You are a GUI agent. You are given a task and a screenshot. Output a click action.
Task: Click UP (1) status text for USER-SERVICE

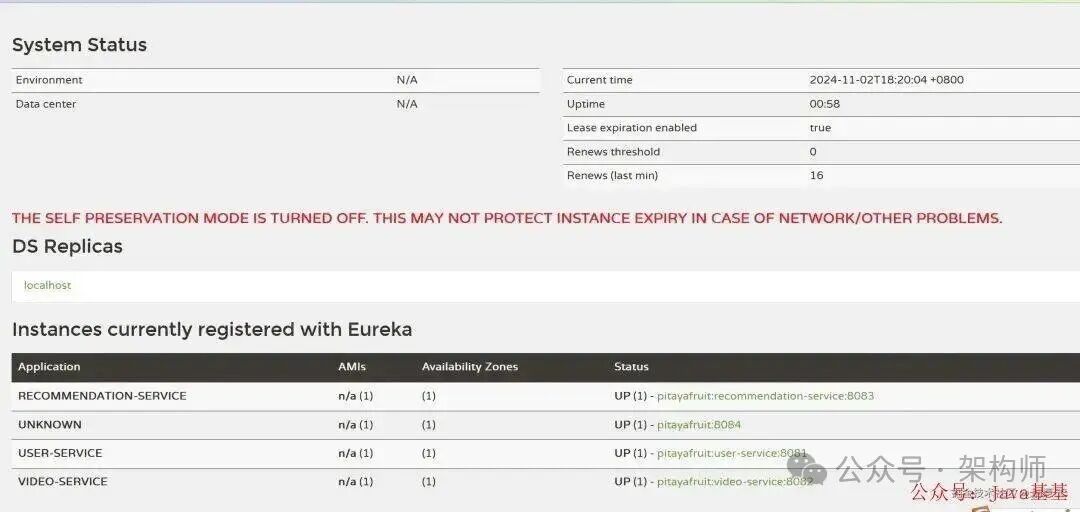pos(630,453)
